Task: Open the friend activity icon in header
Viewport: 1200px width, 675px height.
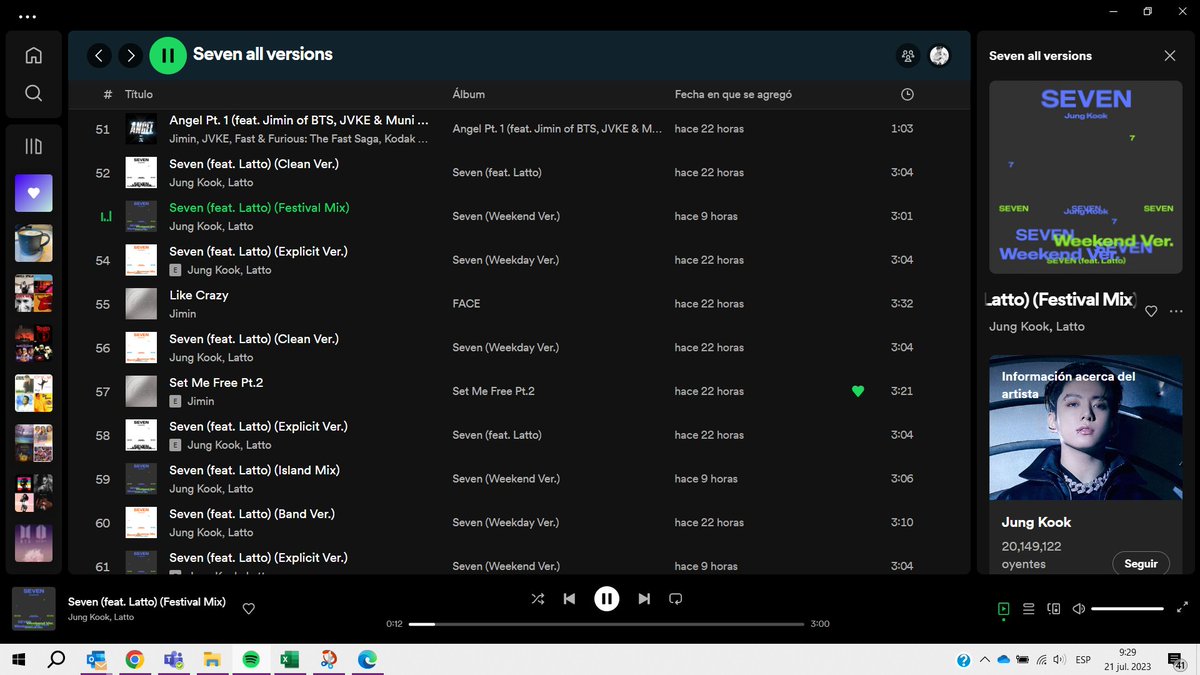Action: 907,56
